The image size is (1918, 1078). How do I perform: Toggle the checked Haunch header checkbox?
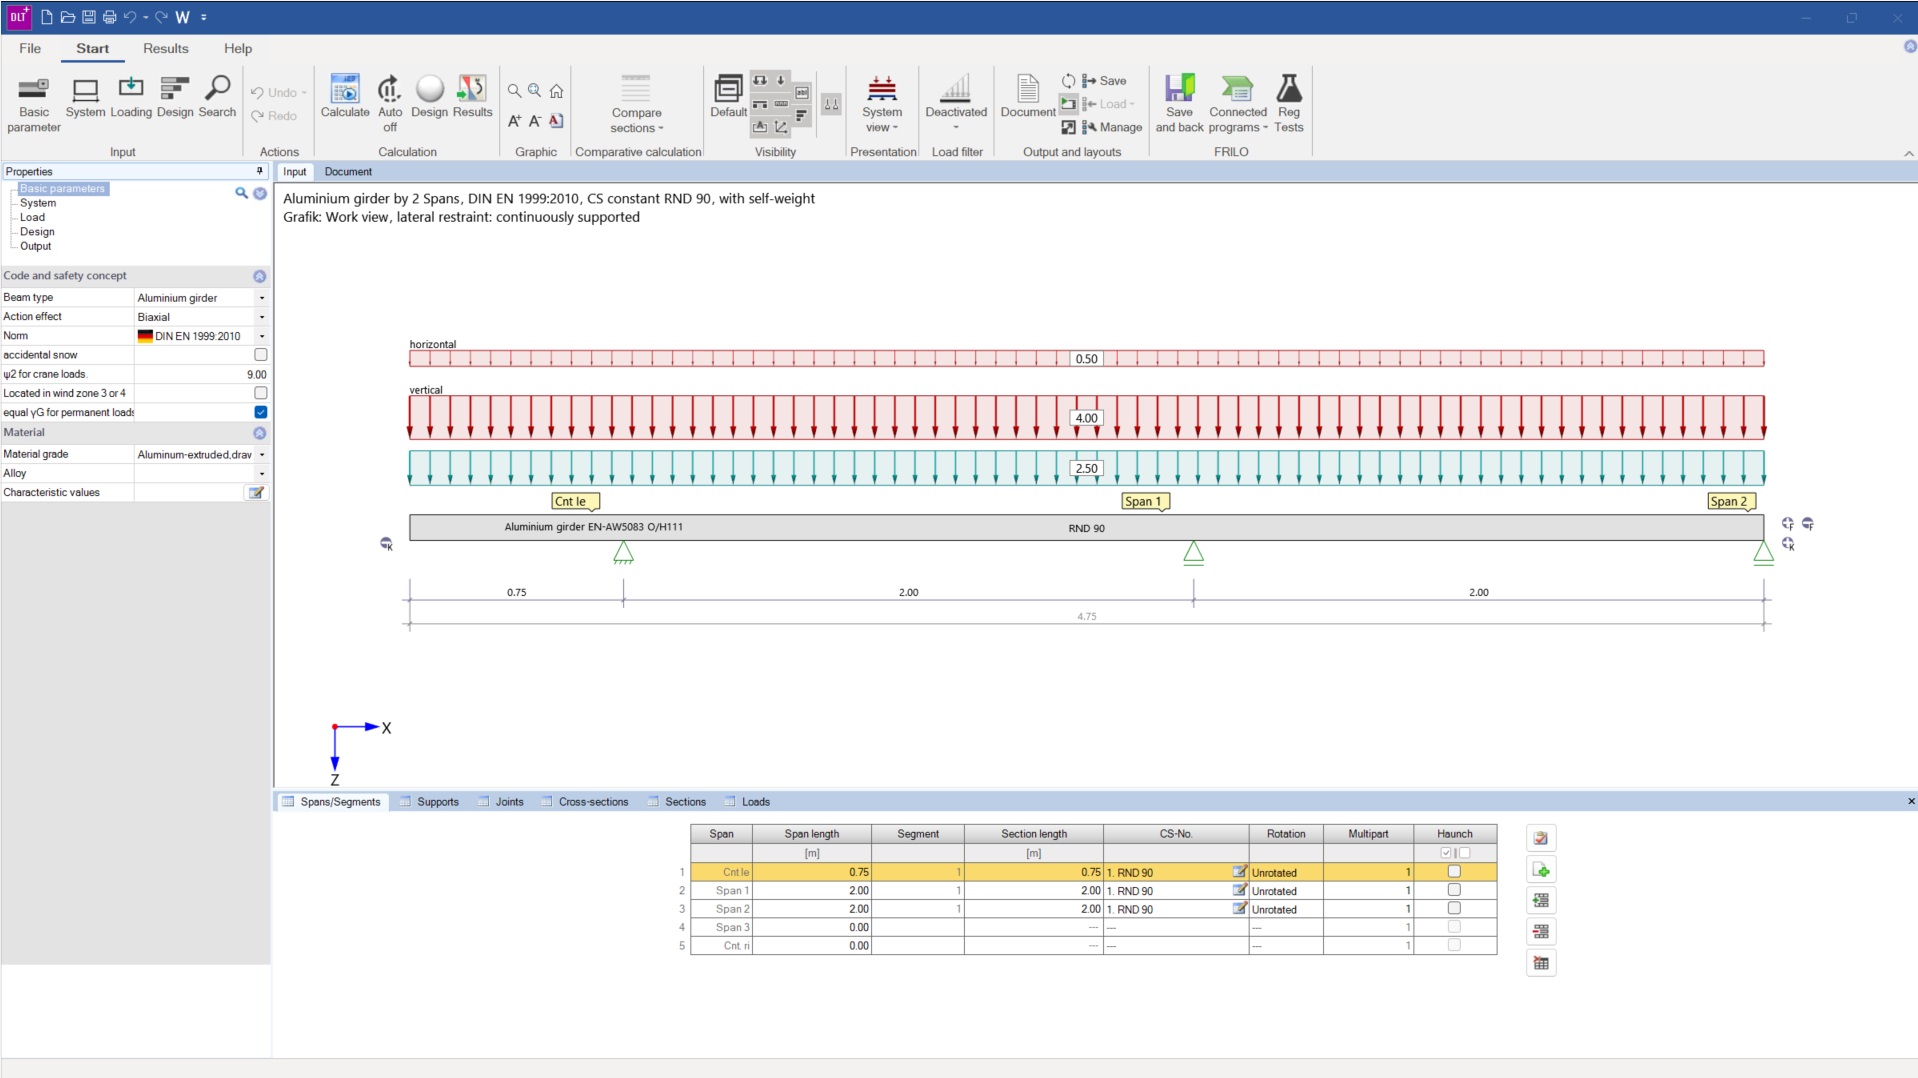click(1446, 853)
